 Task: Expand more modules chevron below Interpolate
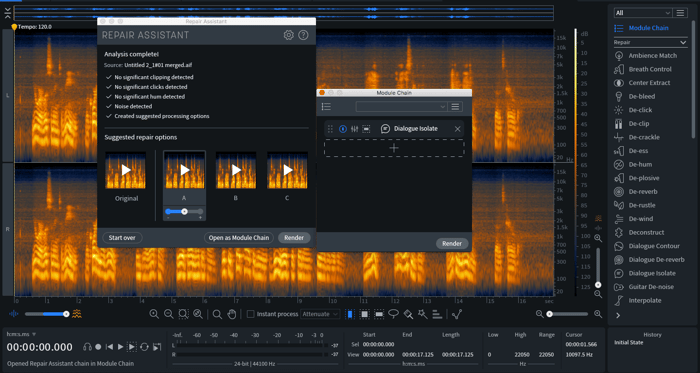(x=618, y=315)
